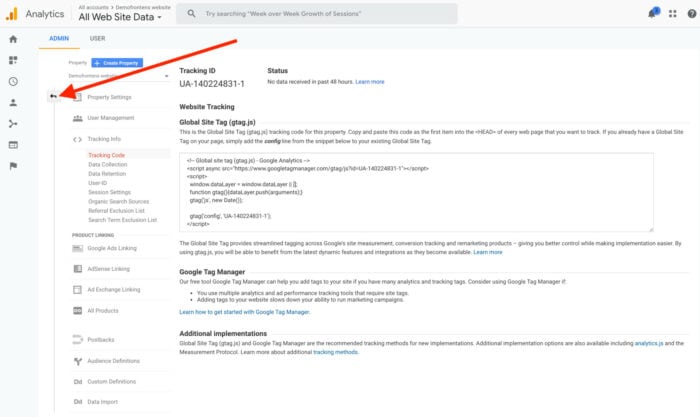The height and width of the screenshot is (417, 700).
Task: Click the Tracking Info code brackets icon
Action: (x=77, y=139)
